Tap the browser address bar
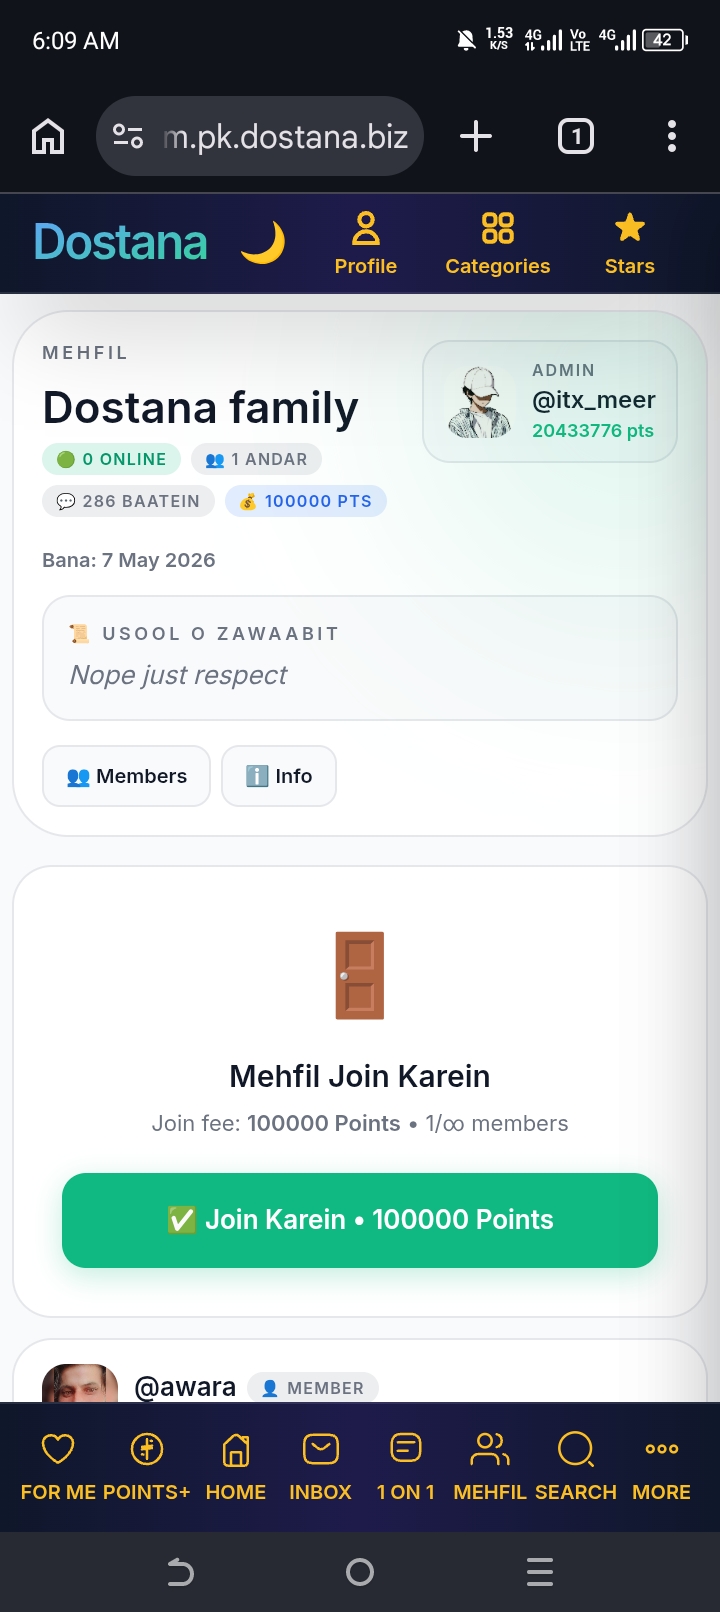This screenshot has width=720, height=1612. click(260, 136)
